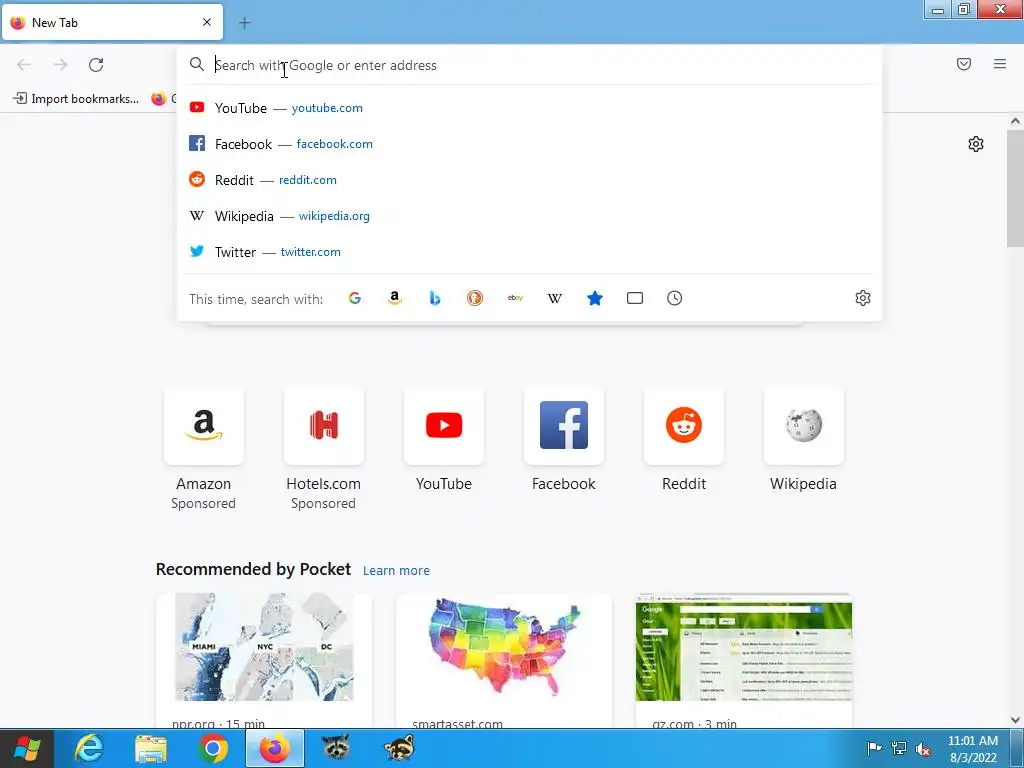Click the first raccoon taskbar icon
This screenshot has height=768, width=1024.
click(x=336, y=748)
